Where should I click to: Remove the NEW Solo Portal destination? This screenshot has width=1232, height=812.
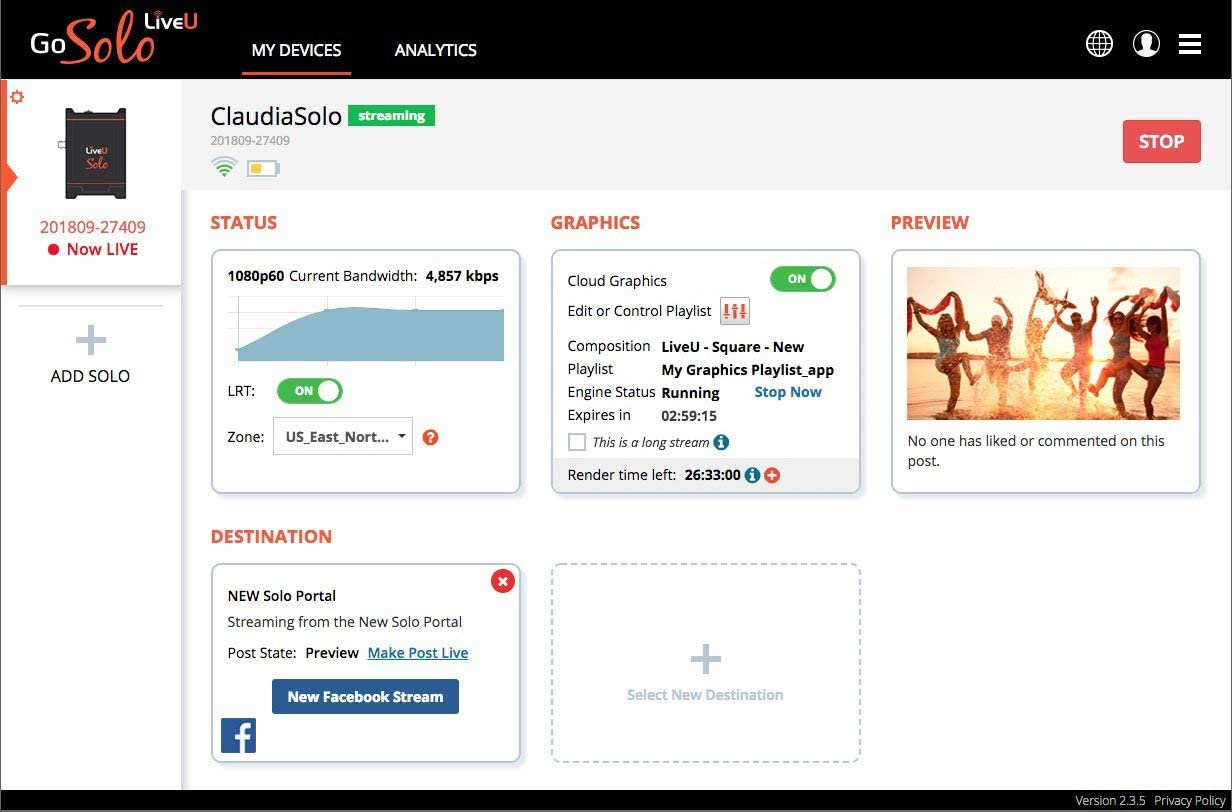pos(503,581)
